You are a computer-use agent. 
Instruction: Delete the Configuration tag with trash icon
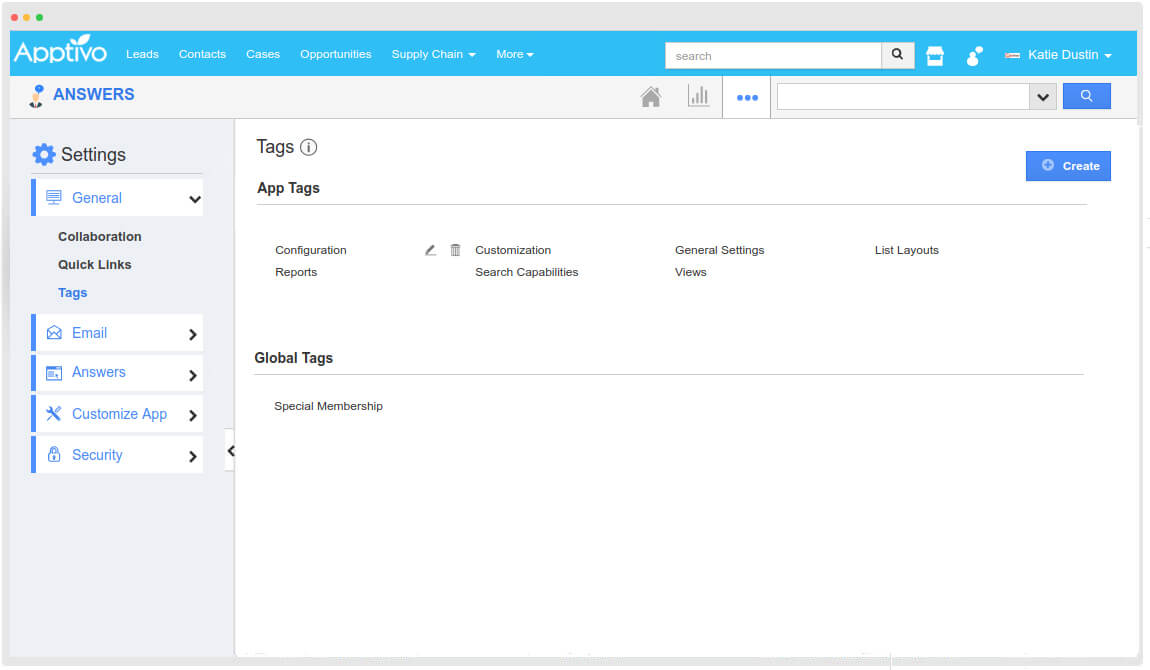tap(455, 249)
